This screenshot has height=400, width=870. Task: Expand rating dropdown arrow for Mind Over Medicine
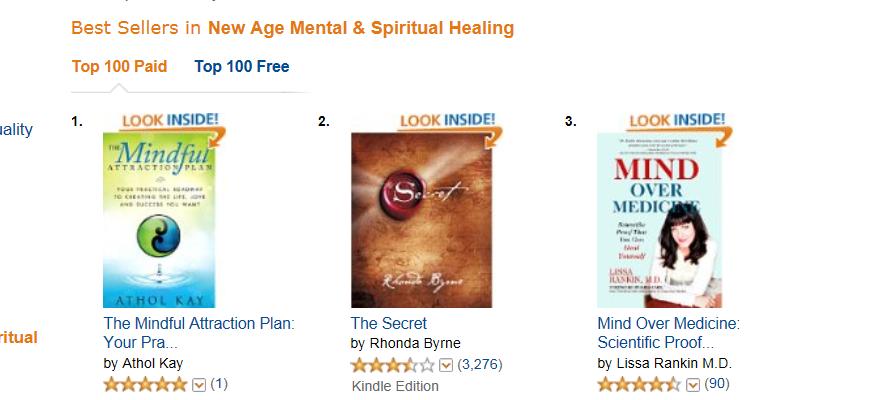click(x=692, y=384)
